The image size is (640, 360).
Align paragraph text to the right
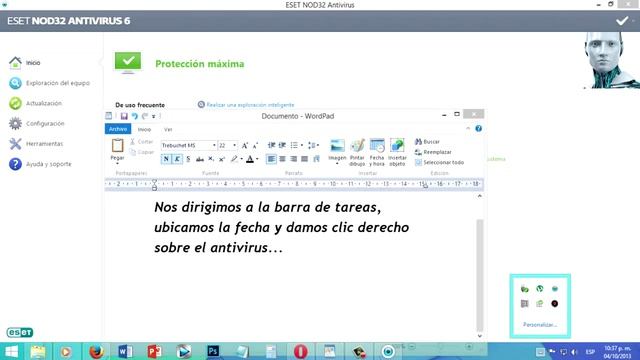(x=293, y=159)
